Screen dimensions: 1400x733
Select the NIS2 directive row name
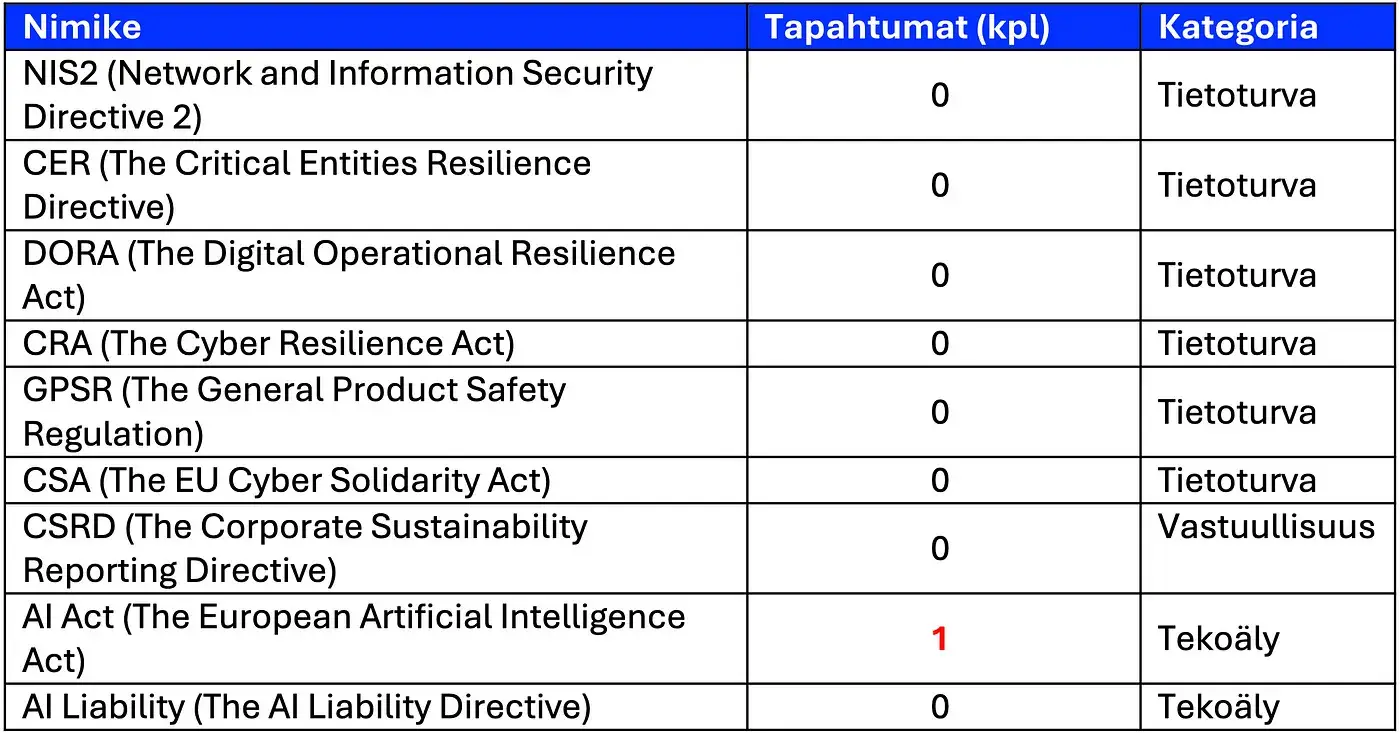[375, 95]
